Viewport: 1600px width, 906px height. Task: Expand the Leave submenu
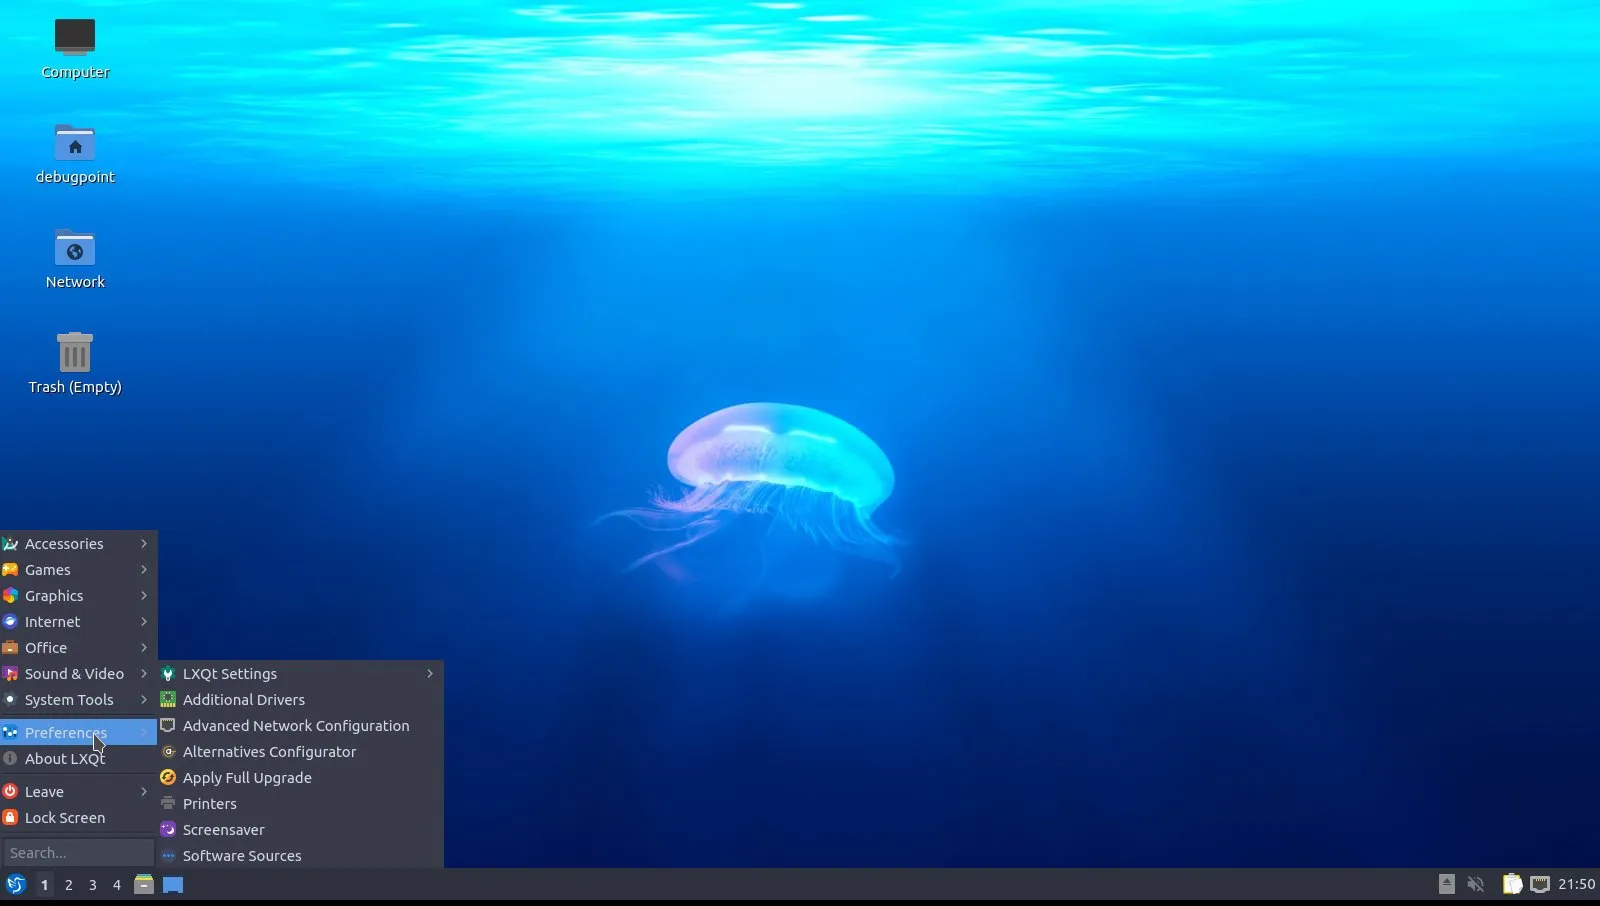tap(46, 791)
